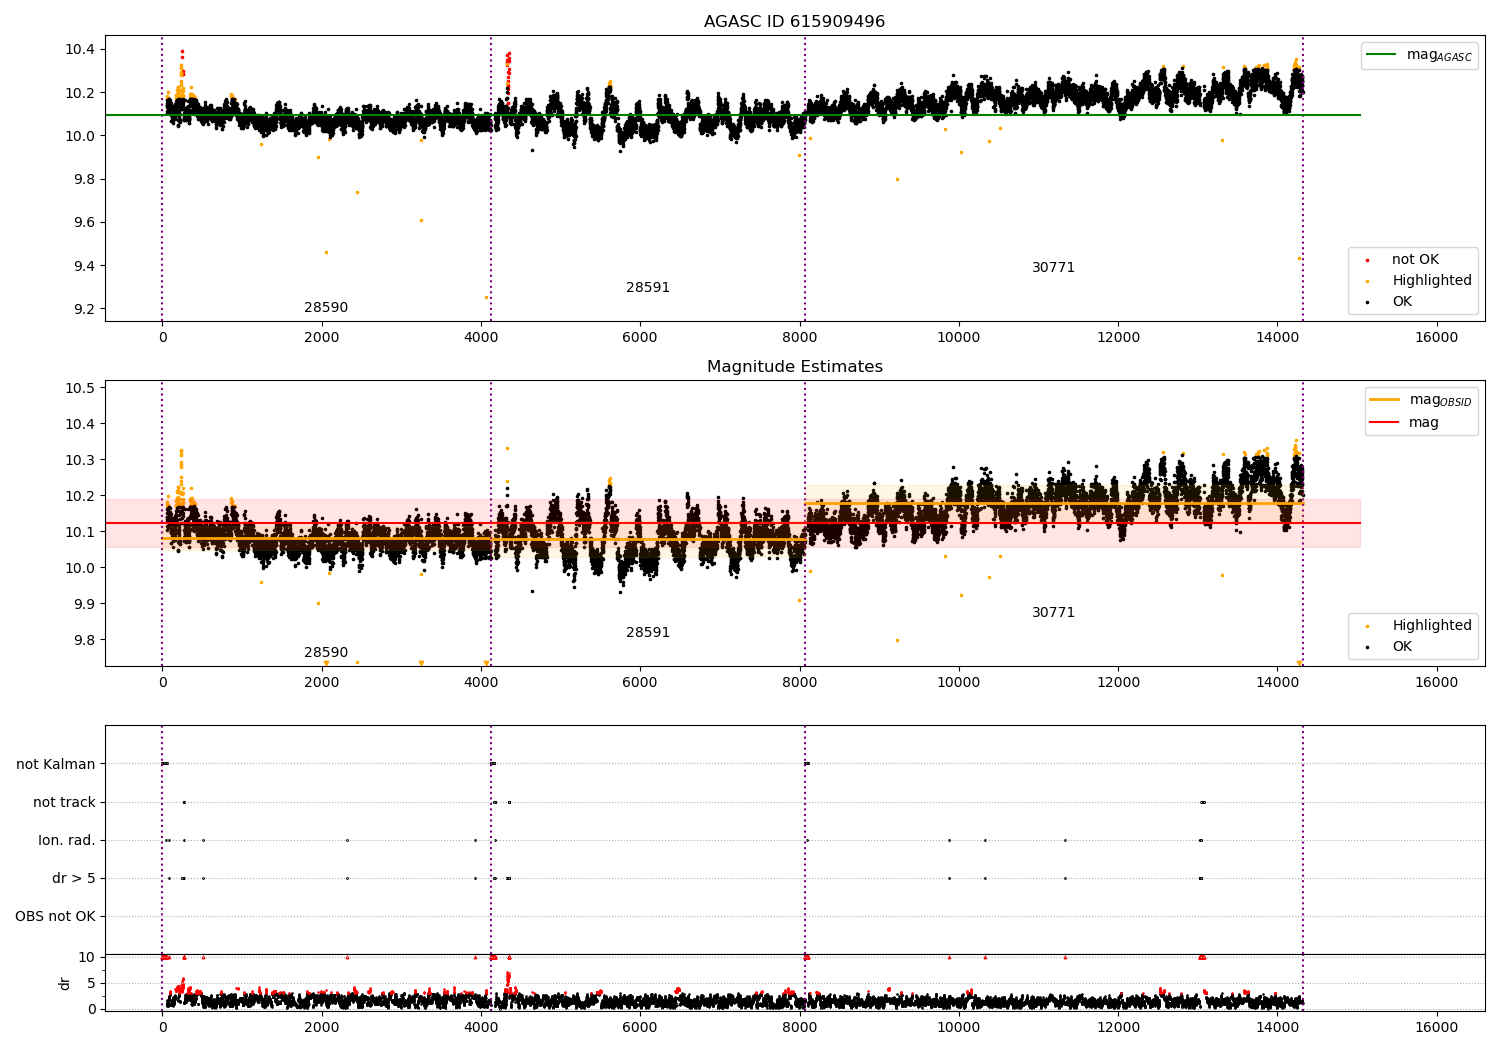Click OBSID label 28591 in top plot
The height and width of the screenshot is (1050, 1500).
tap(648, 288)
